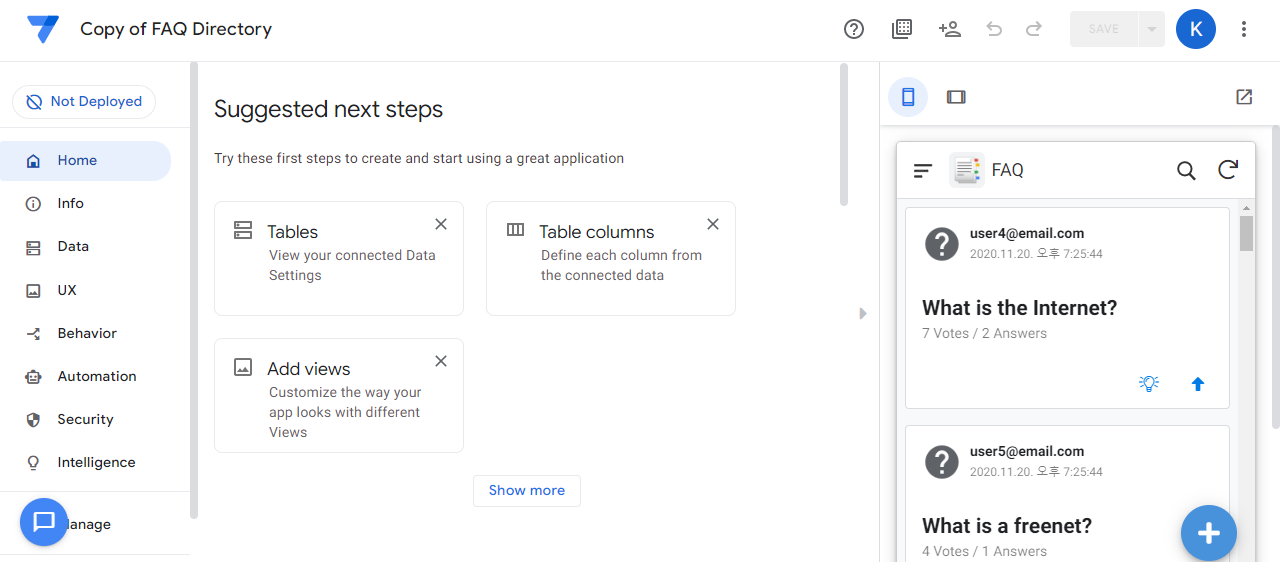Click the Tables card icon

point(243,230)
